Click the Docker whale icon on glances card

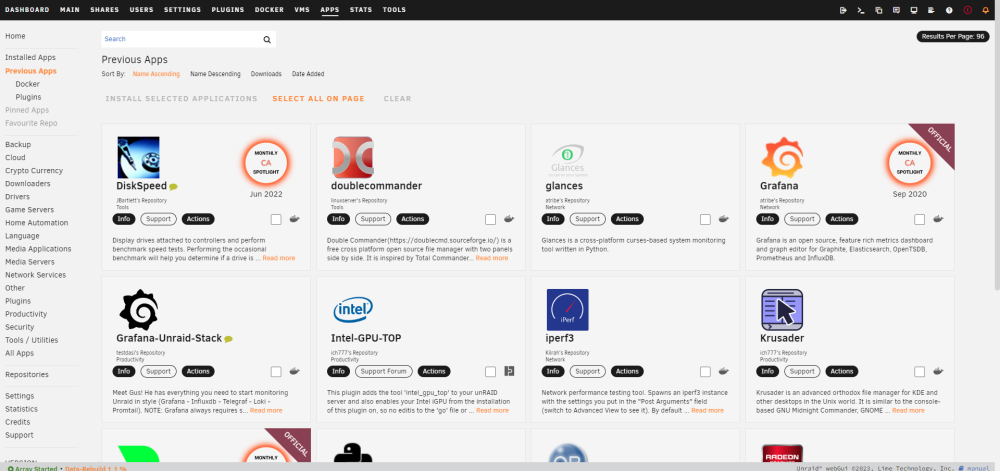(x=724, y=219)
